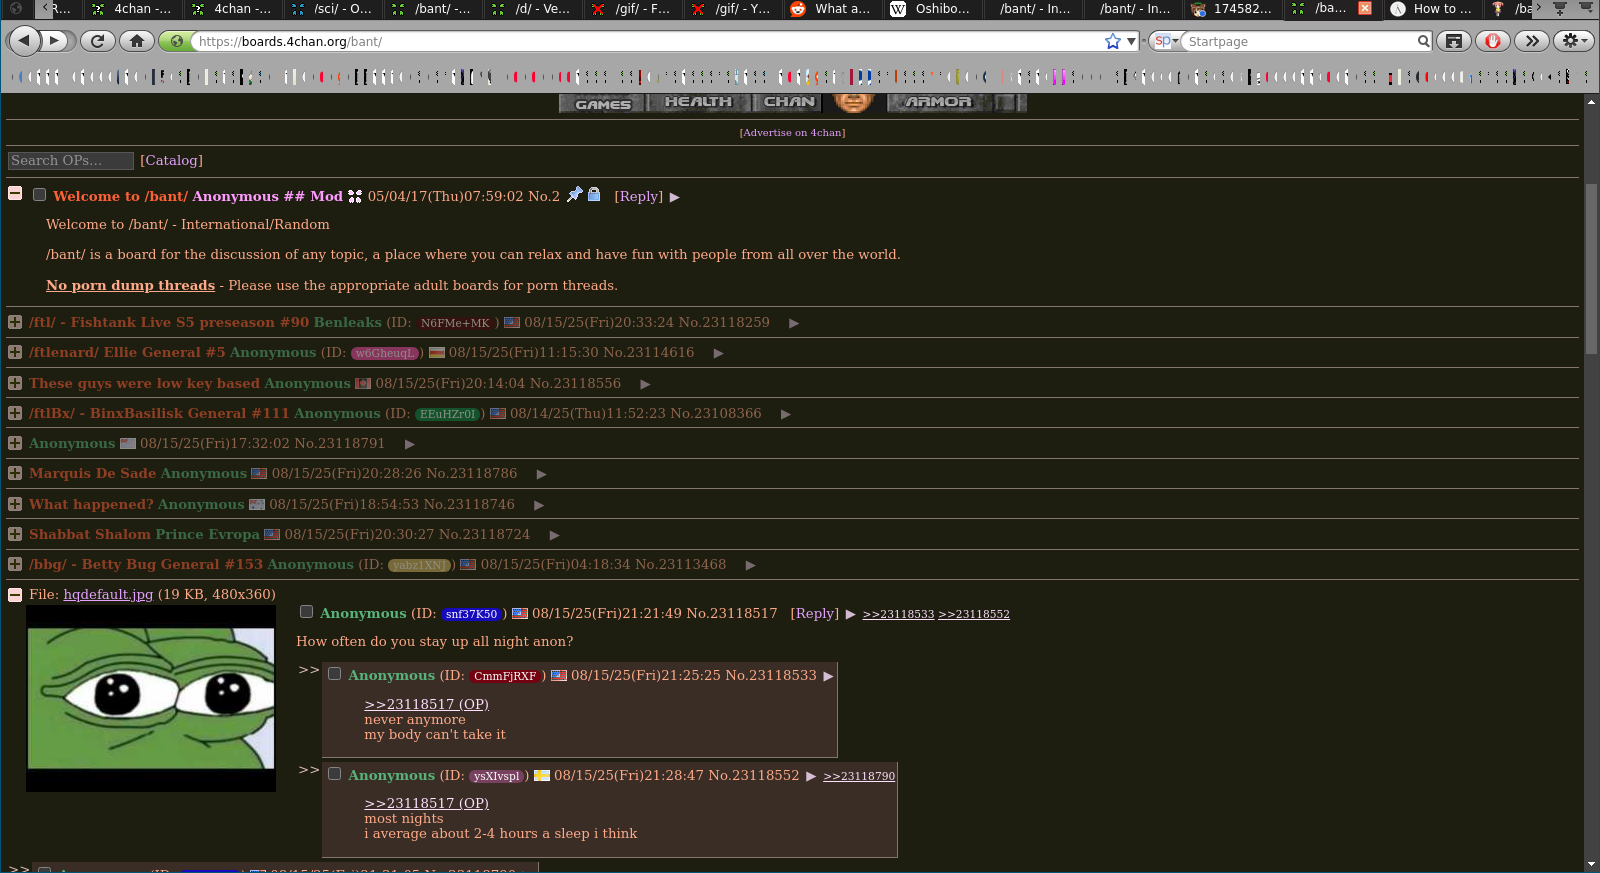Click the flag beside poster ID ysXIvspl
Viewport: 1600px width, 873px height.
coord(542,776)
